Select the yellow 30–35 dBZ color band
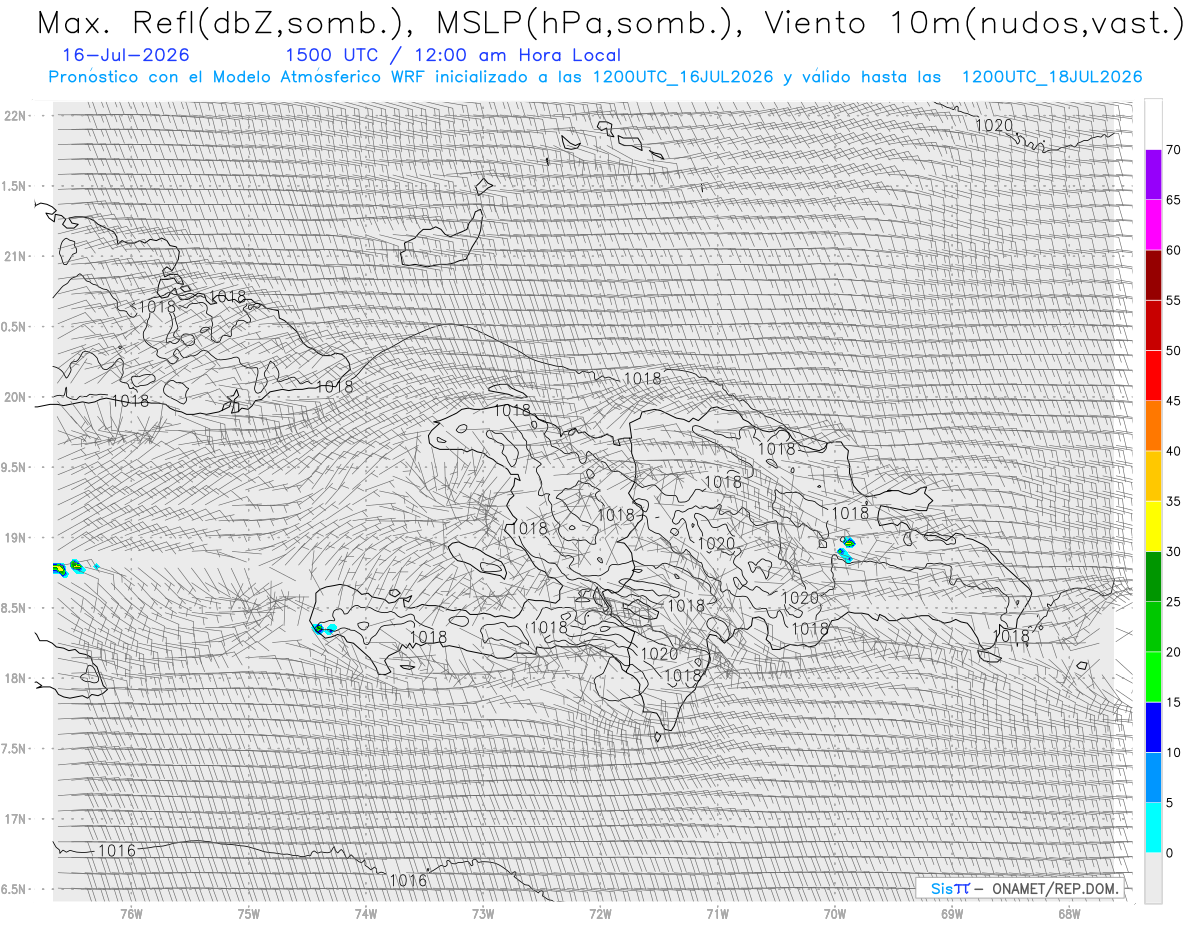The image size is (1200, 927). (1153, 526)
